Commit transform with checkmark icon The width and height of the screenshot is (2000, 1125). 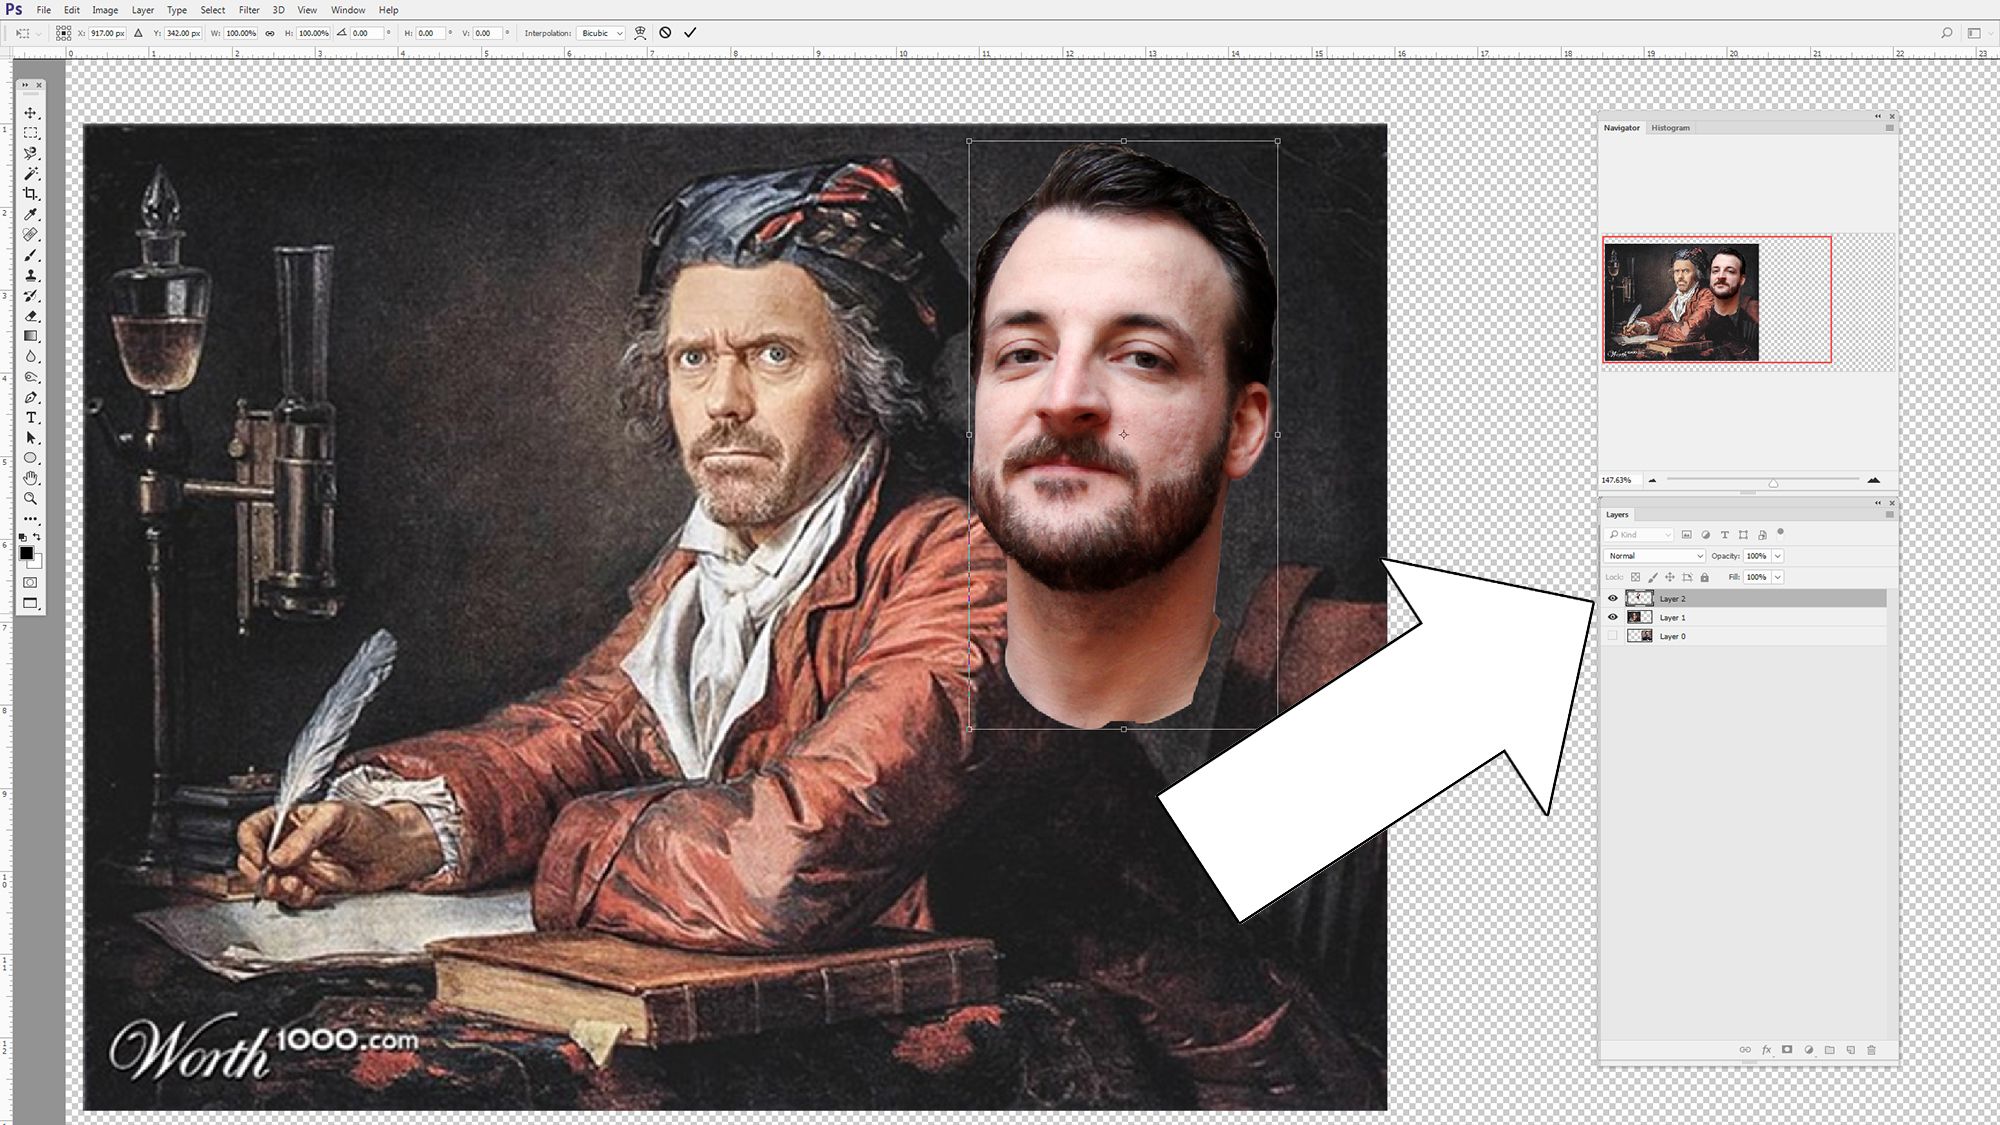(x=690, y=33)
